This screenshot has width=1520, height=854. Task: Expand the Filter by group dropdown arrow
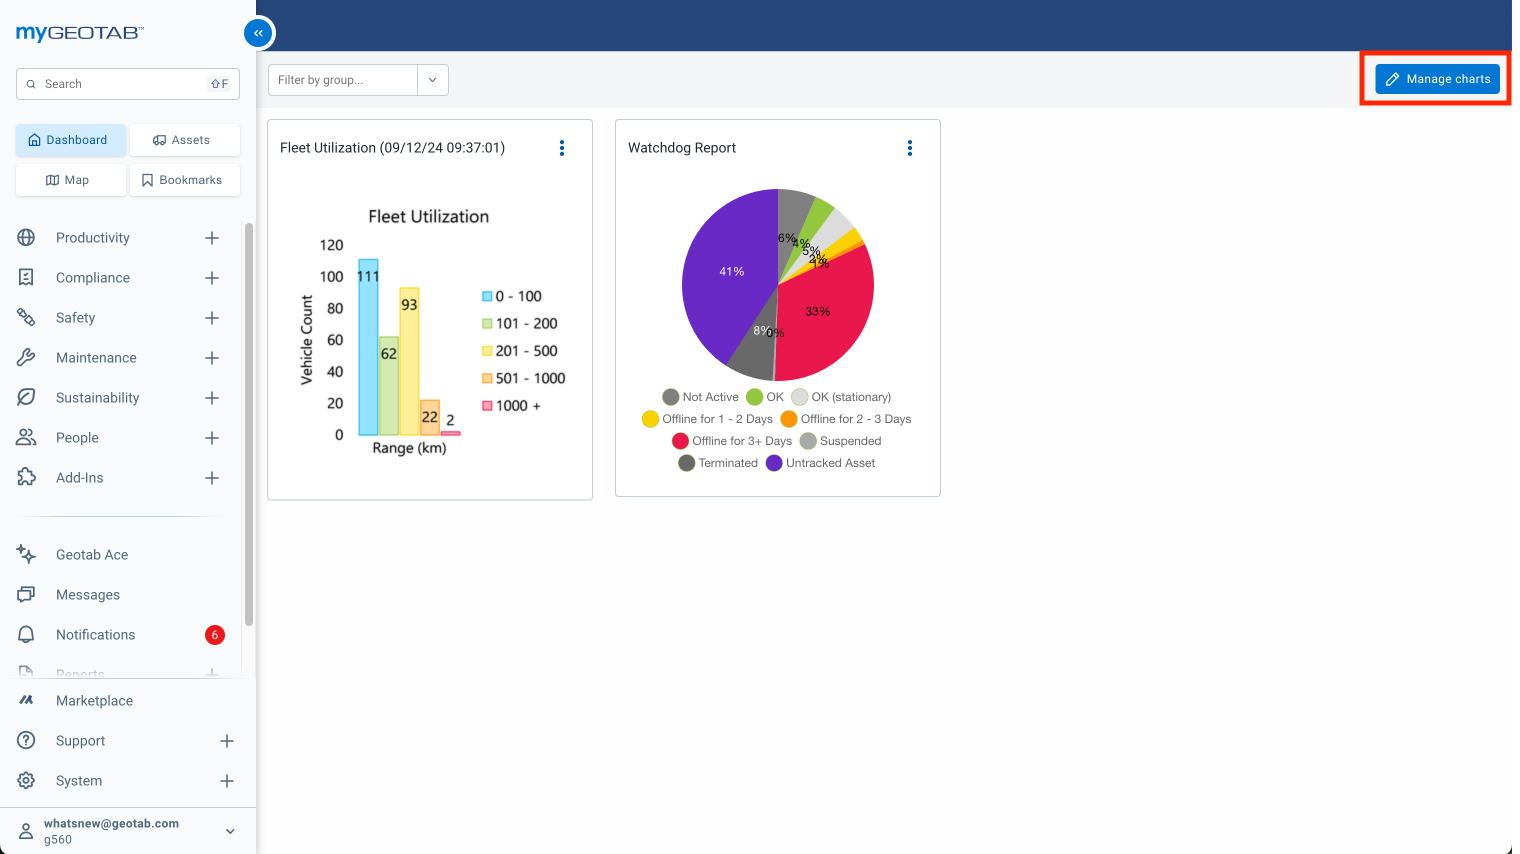point(432,79)
